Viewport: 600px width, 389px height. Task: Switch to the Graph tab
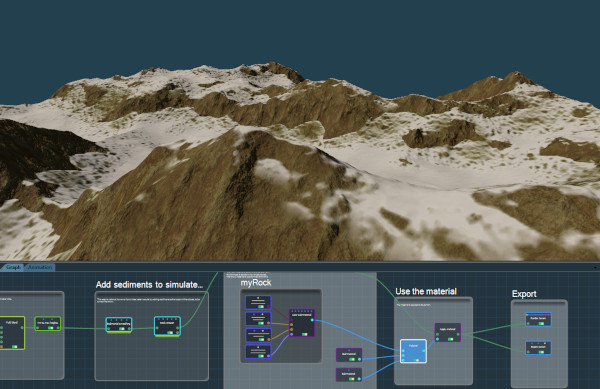click(x=13, y=267)
